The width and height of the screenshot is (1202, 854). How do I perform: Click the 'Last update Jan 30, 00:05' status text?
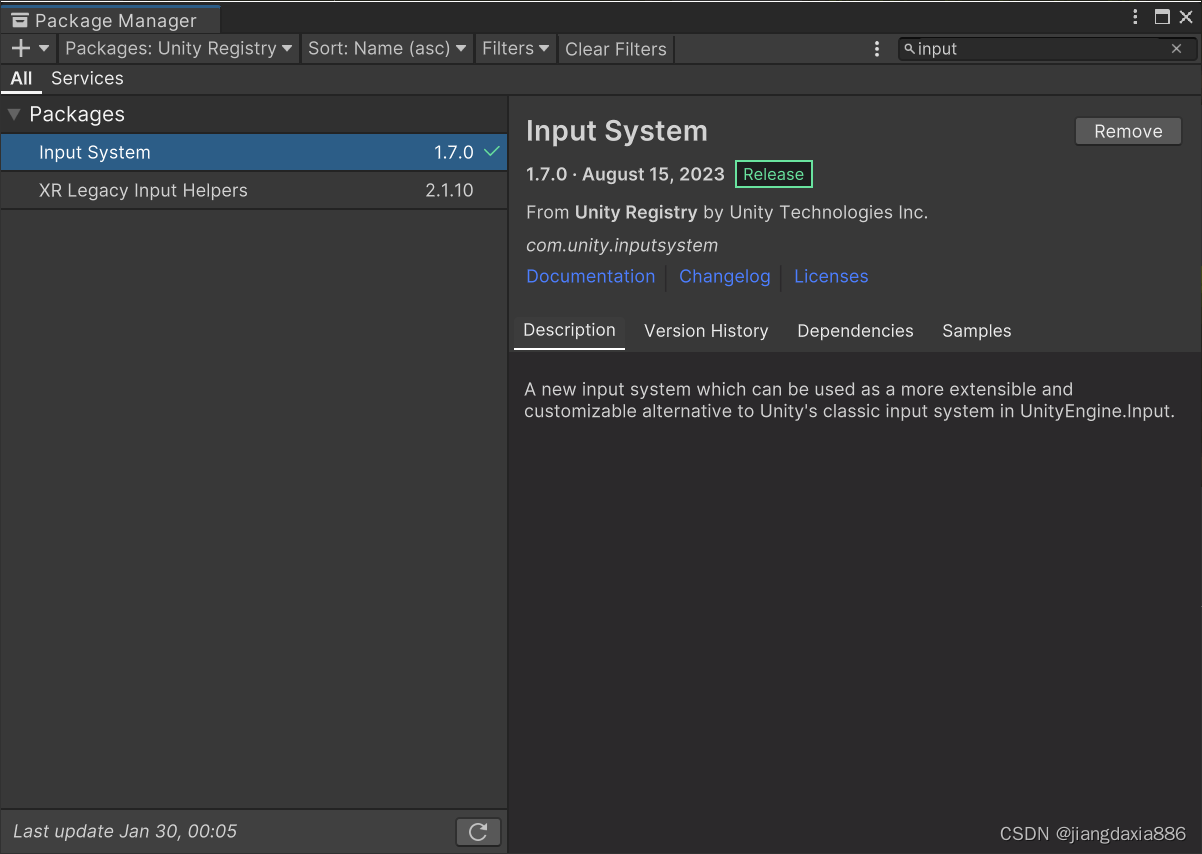click(x=125, y=831)
